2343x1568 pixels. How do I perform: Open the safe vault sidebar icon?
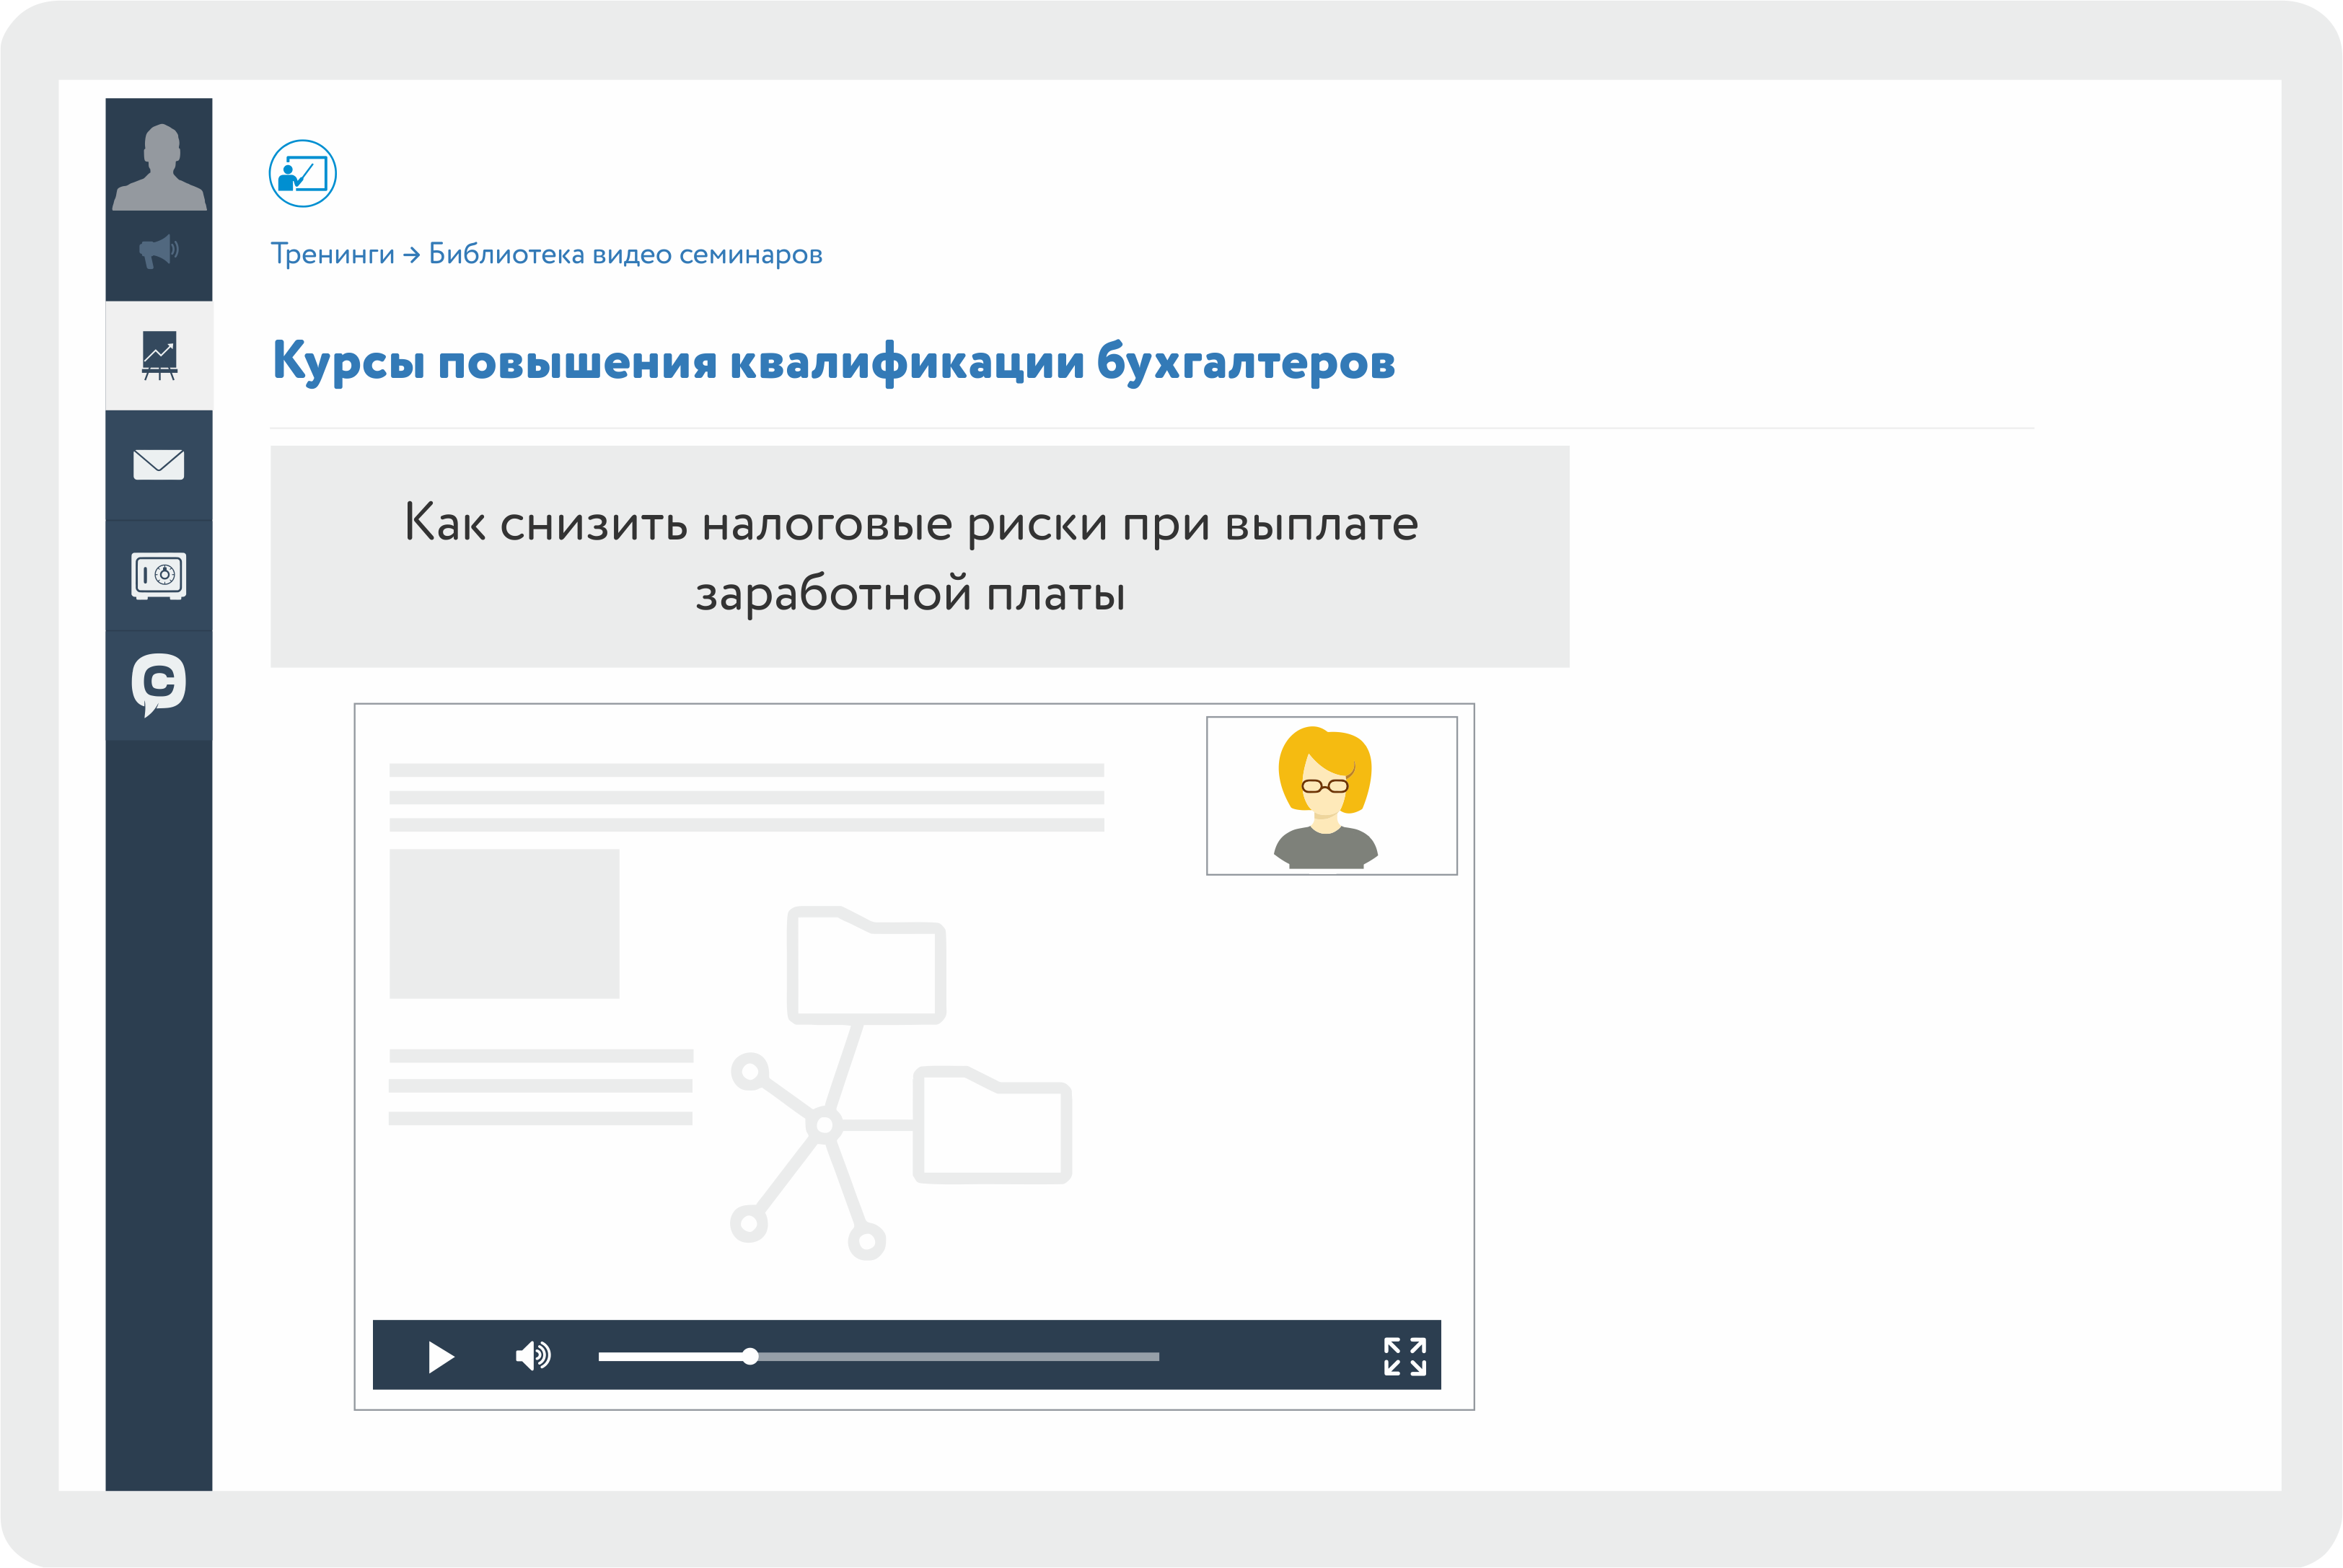159,575
